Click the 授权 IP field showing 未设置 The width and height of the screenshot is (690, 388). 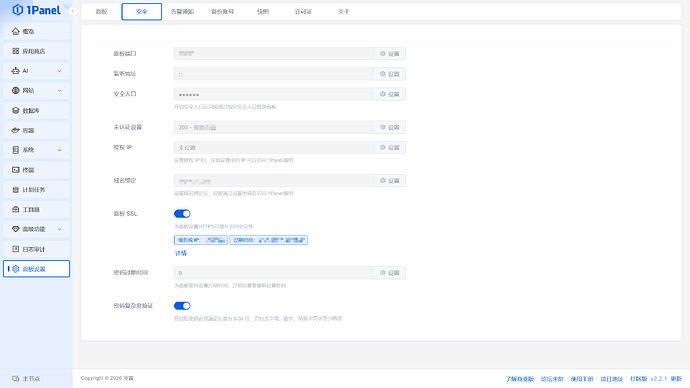tap(274, 147)
